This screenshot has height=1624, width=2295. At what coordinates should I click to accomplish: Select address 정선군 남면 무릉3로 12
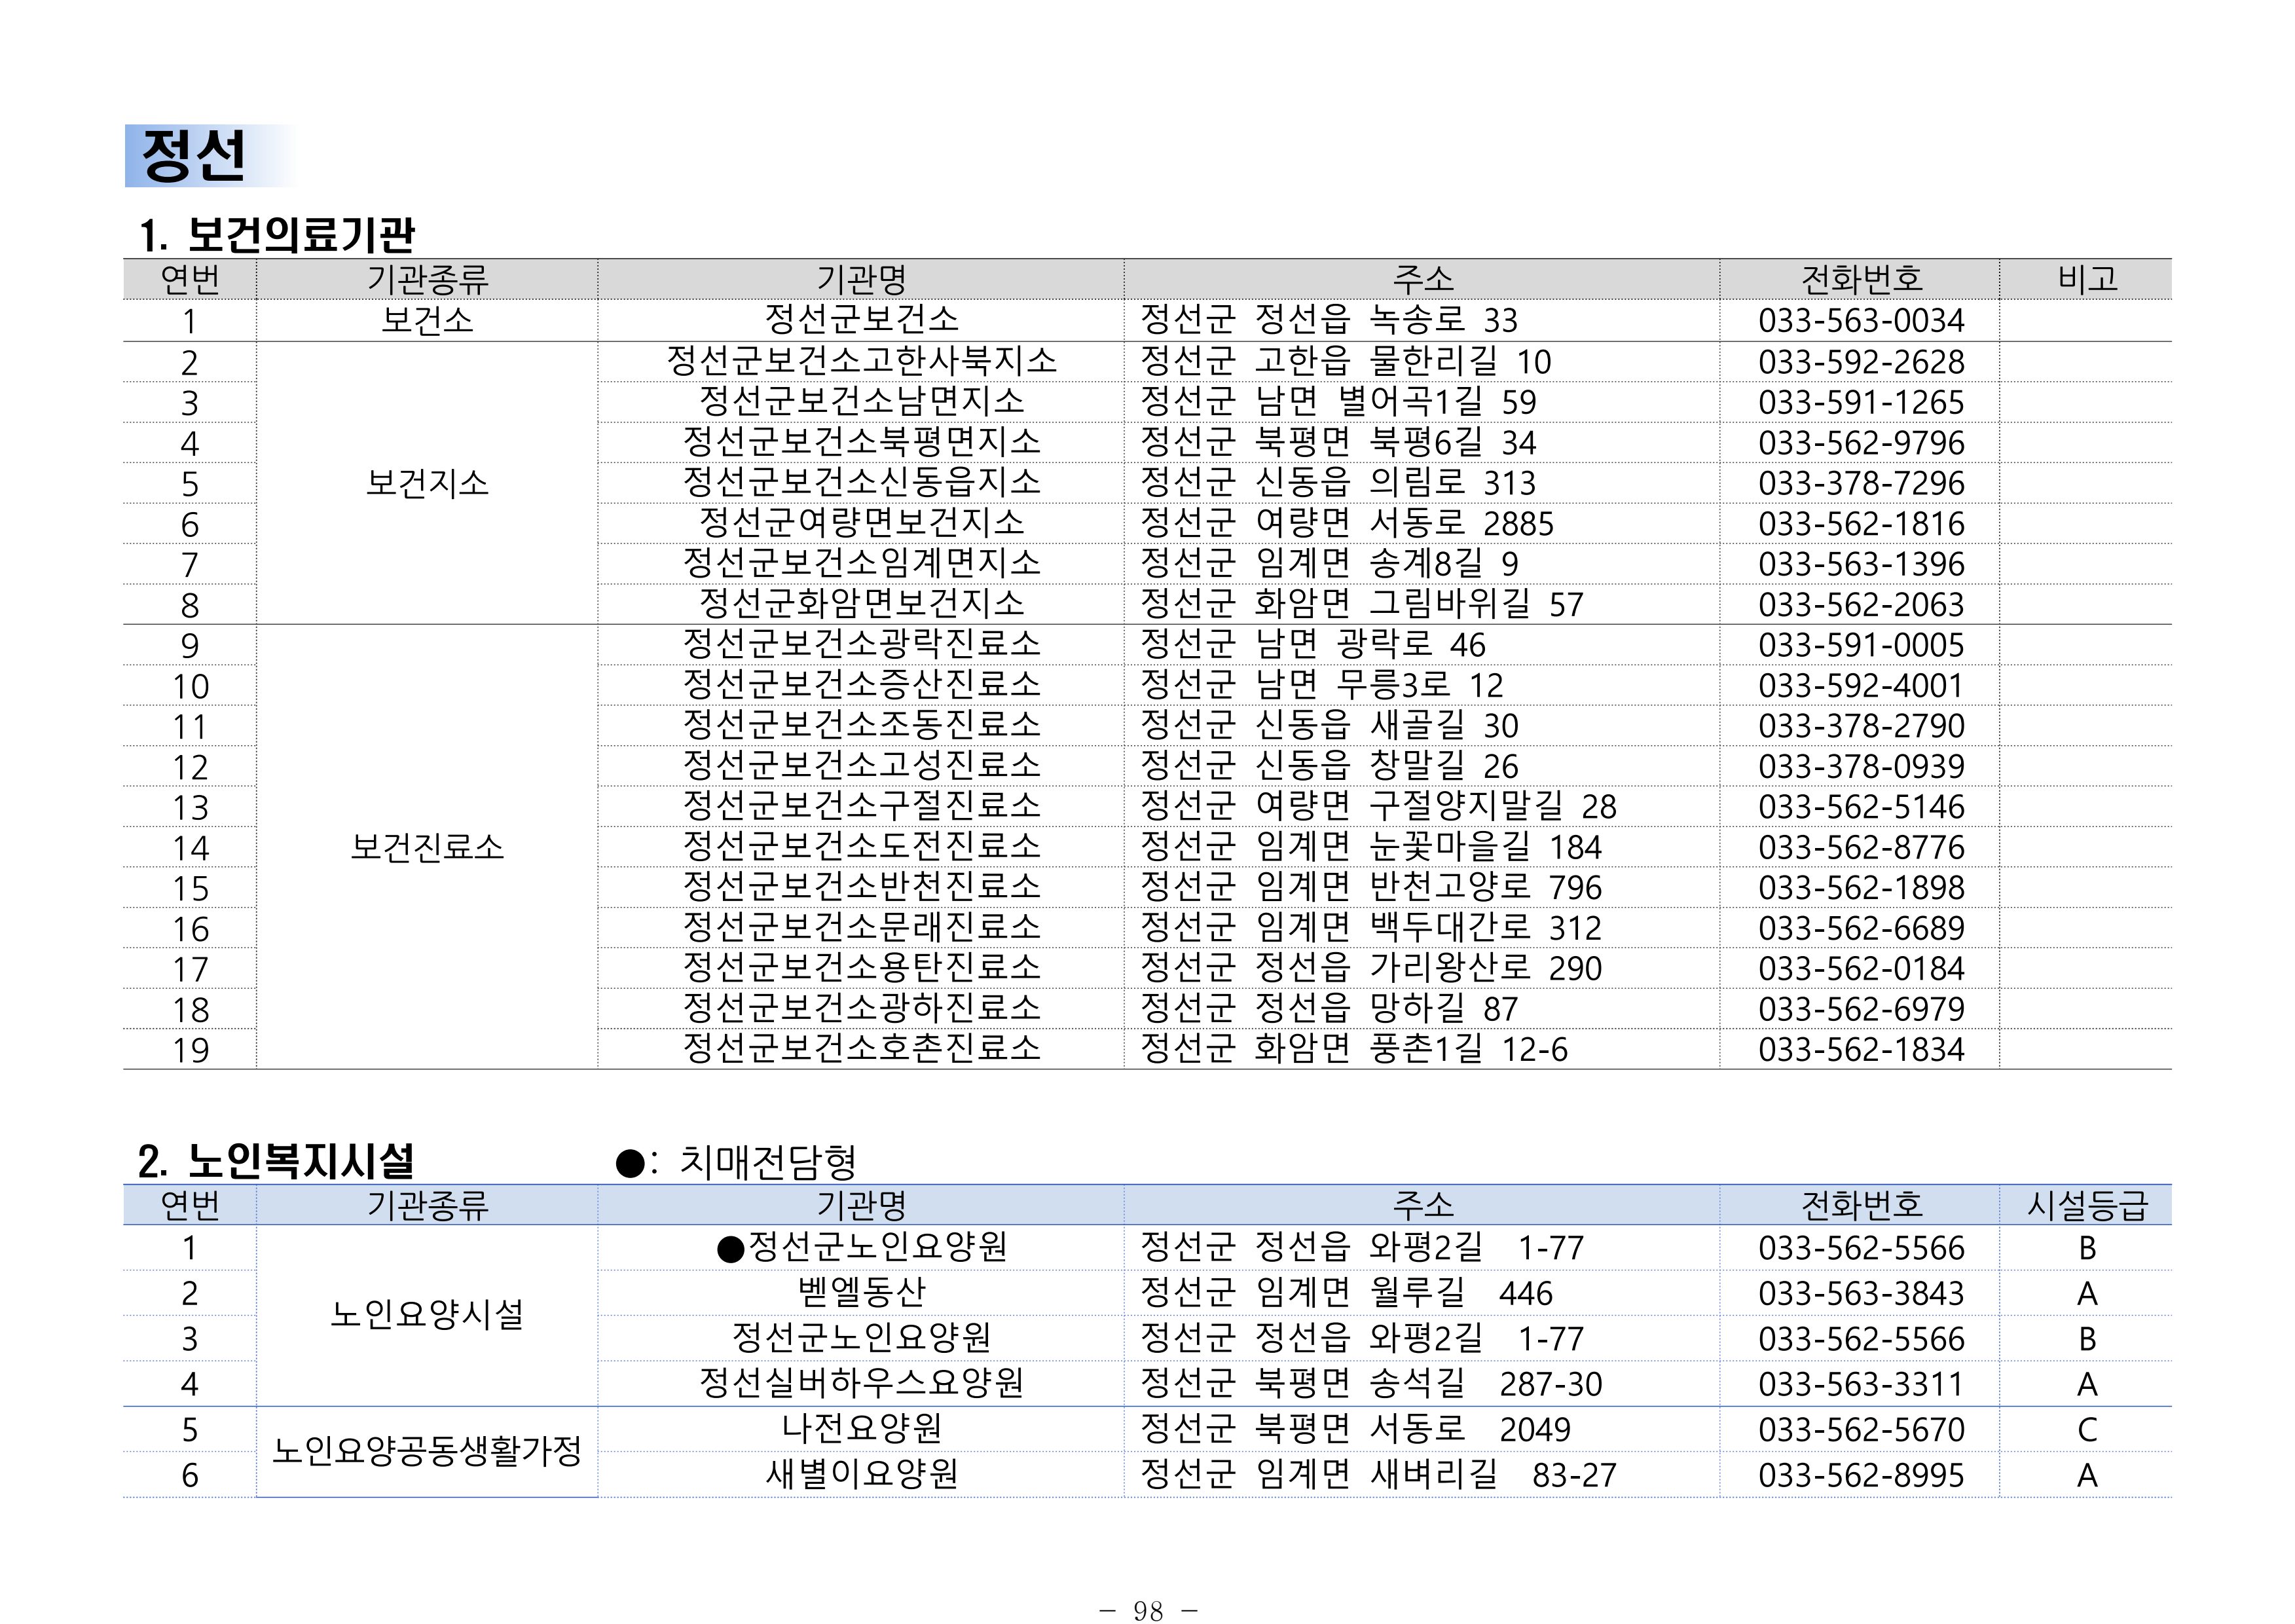coord(1322,685)
